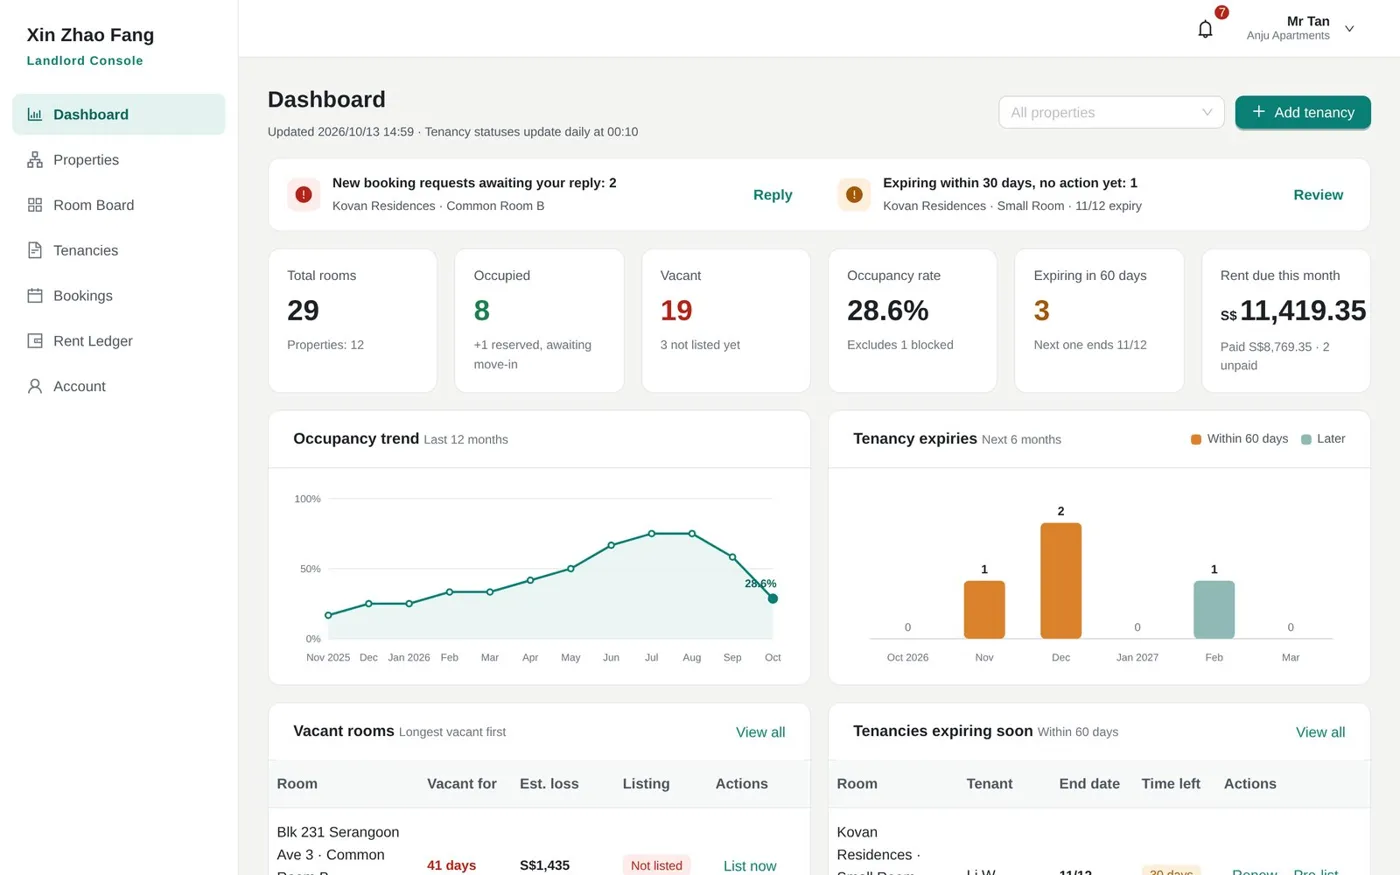Click the Bookings calendar icon
Screen dimensions: 1400x875
(x=35, y=295)
